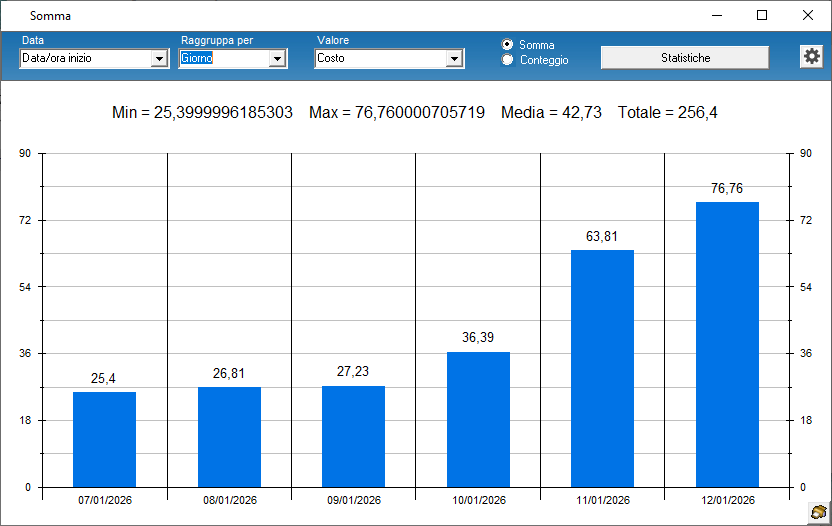Click the bar for 08/01/2026
Screen dimensions: 832x526
coord(229,437)
